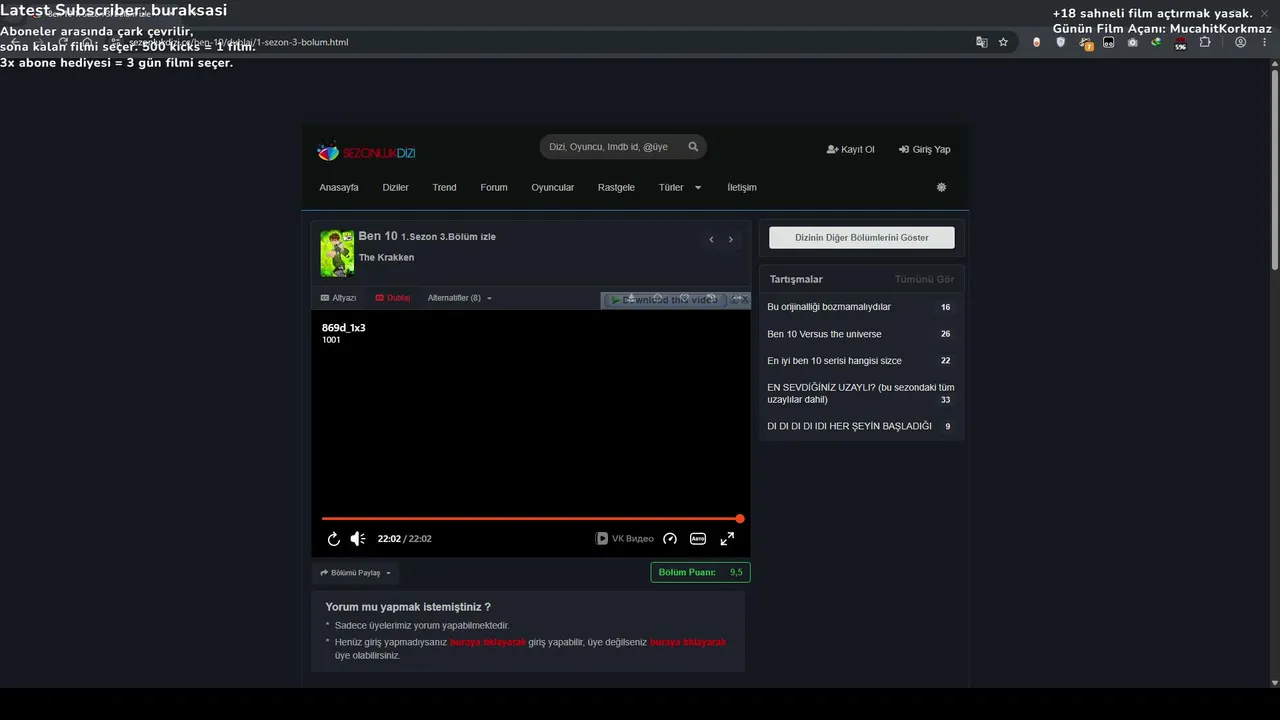The image size is (1280, 720).
Task: Click the 'The Krakken' episode title
Action: 386,257
